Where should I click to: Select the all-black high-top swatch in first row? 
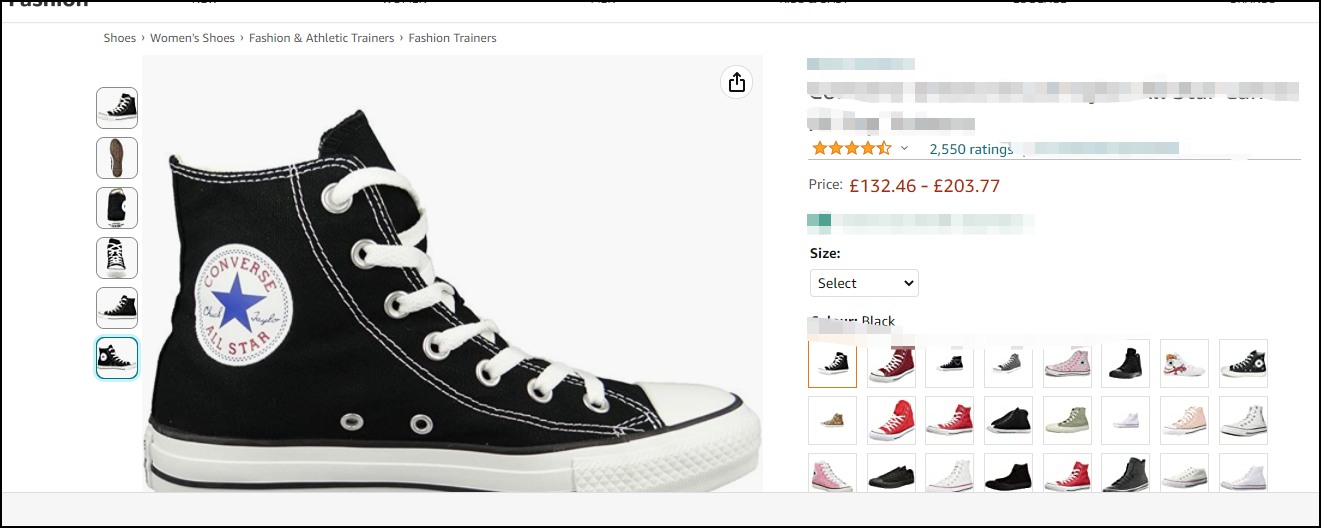pos(1126,364)
